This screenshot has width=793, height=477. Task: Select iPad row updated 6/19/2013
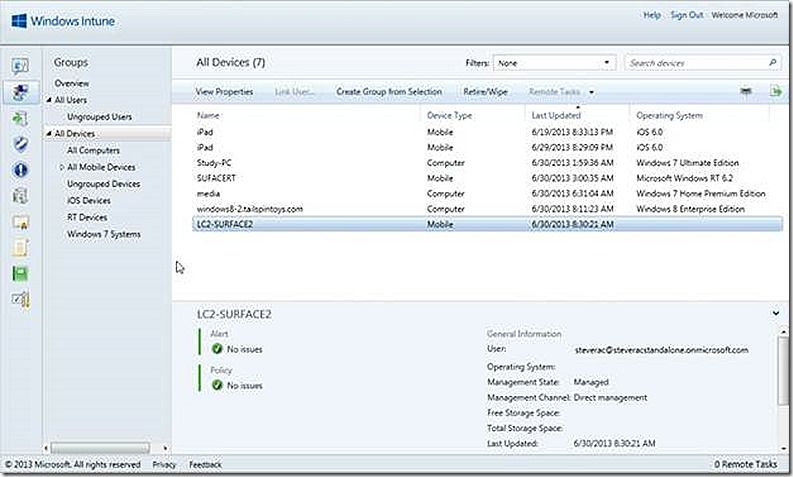488,132
